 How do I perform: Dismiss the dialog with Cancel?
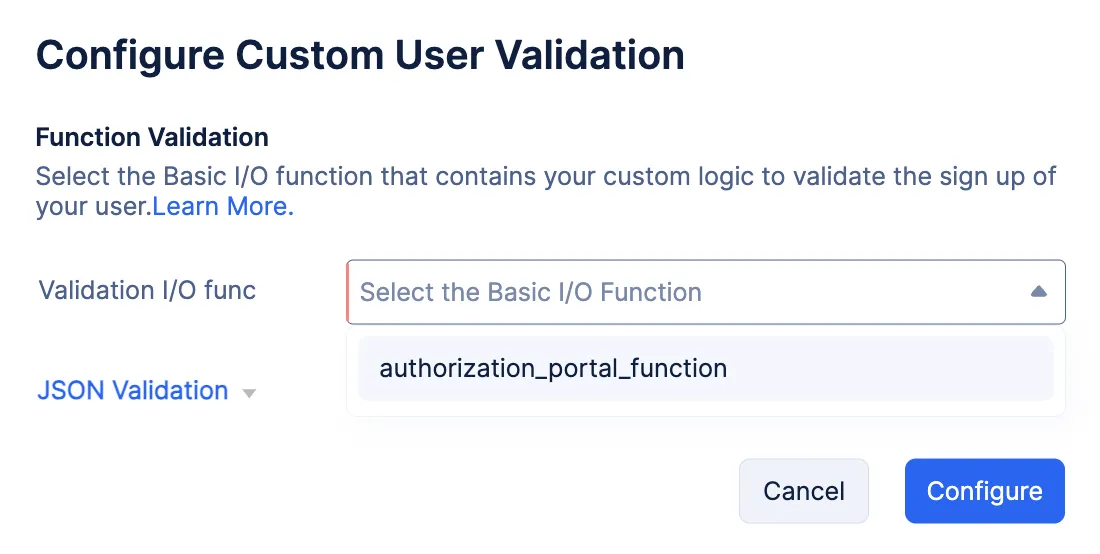[803, 491]
